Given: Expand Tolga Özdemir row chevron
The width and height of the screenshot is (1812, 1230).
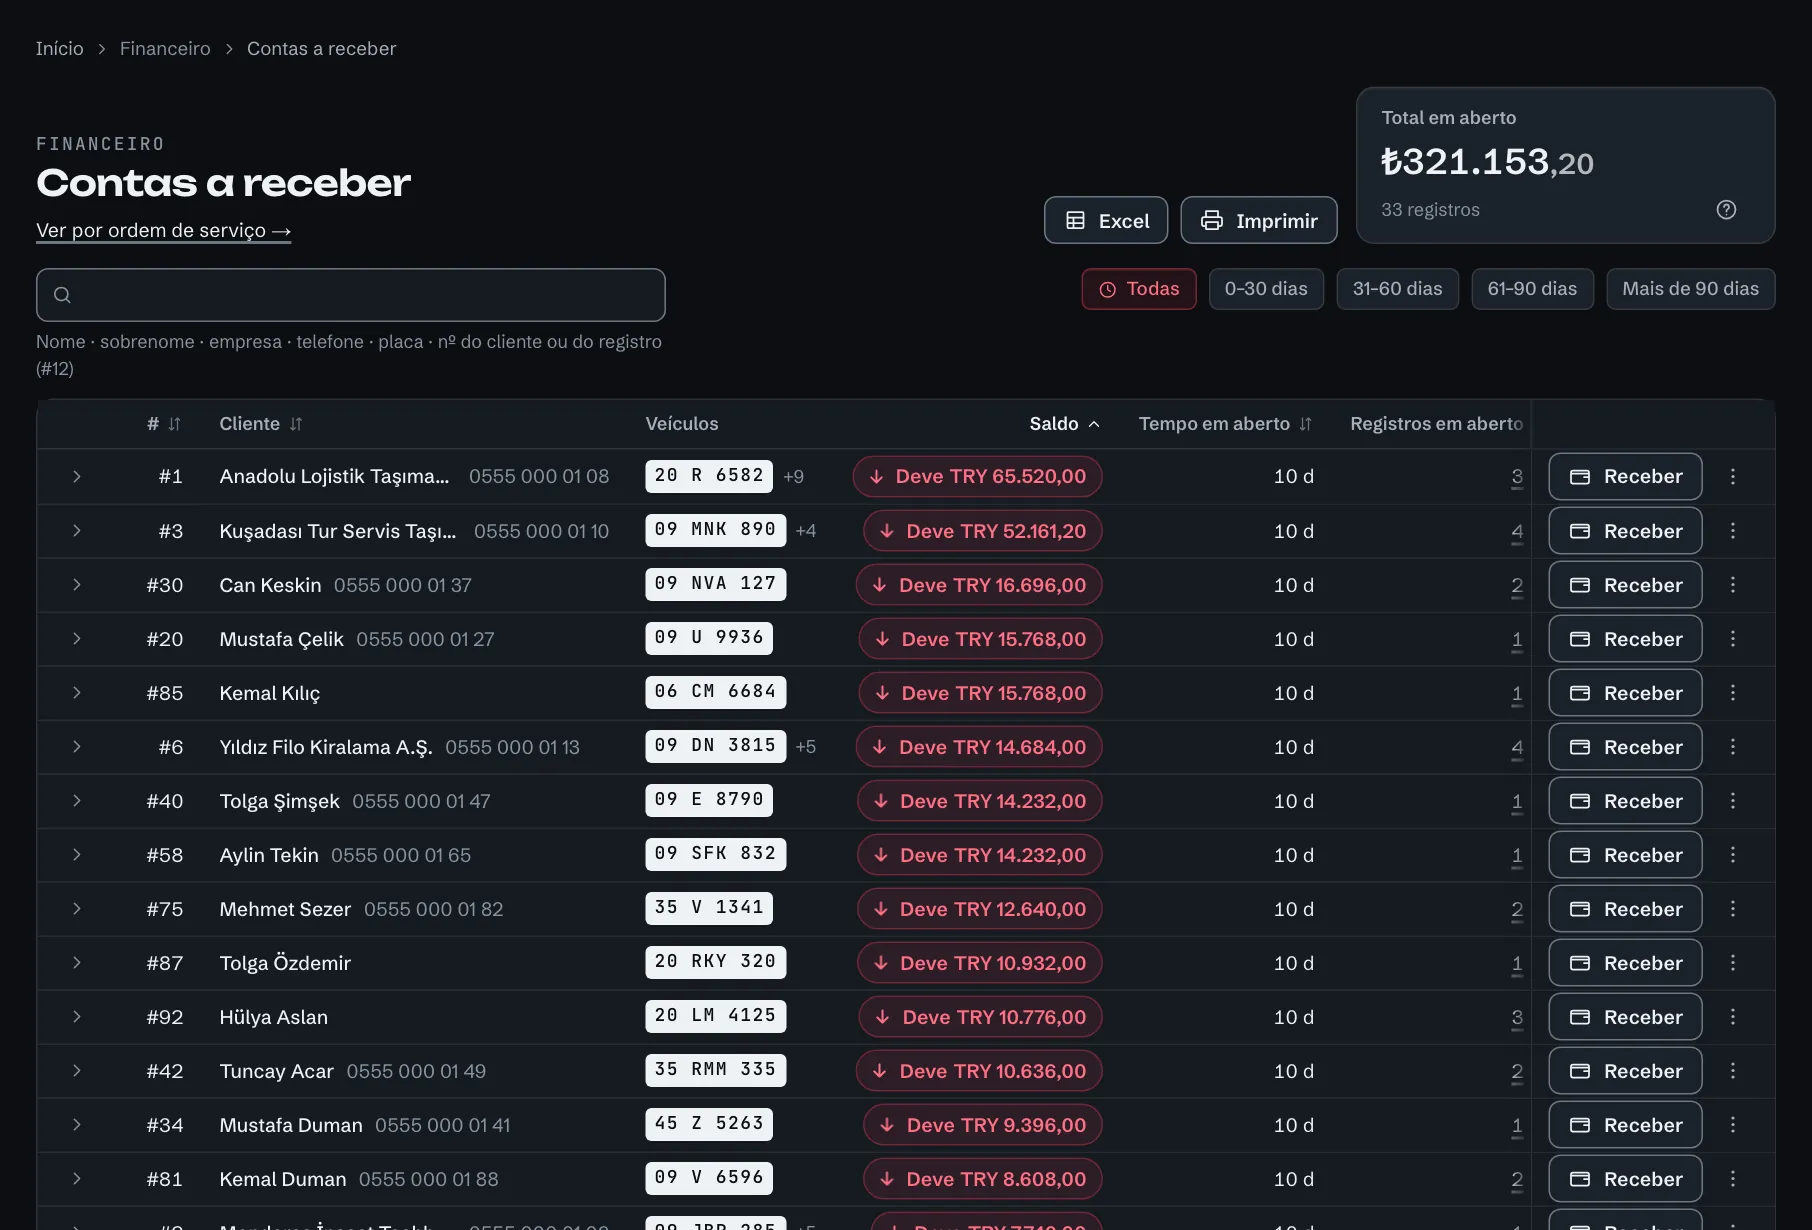Looking at the screenshot, I should click(76, 963).
